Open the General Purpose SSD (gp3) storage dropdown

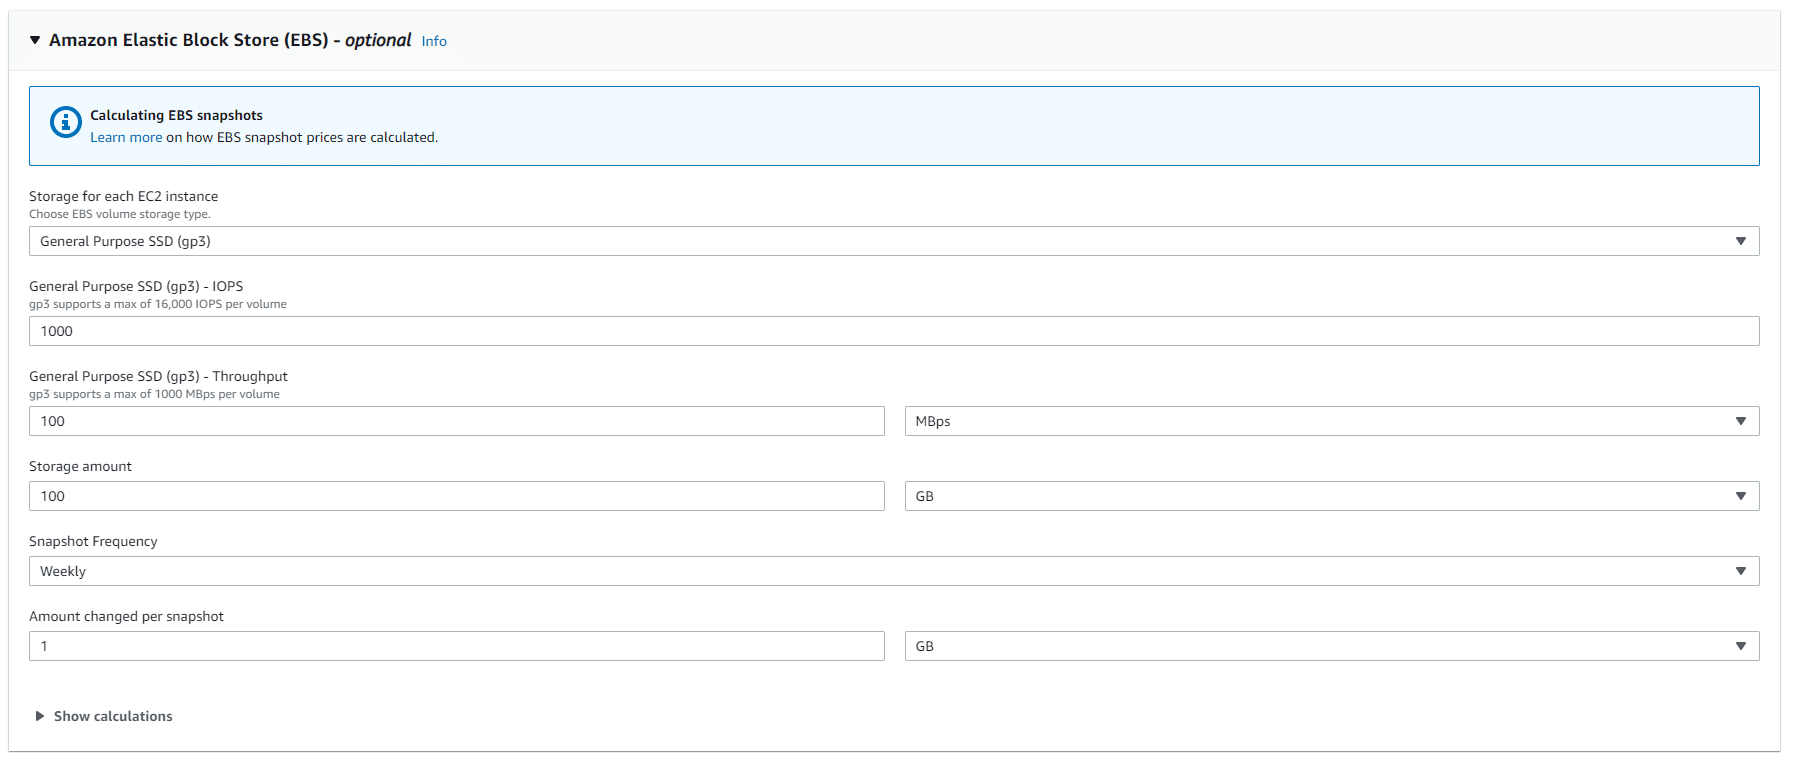[x=893, y=241]
